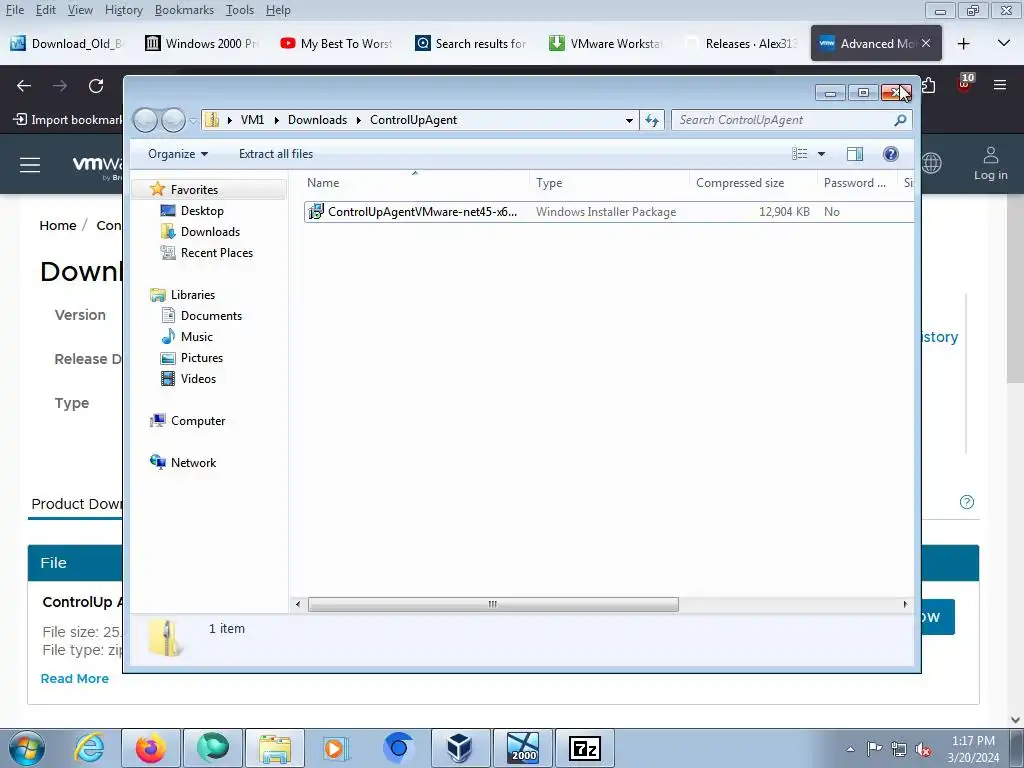
Task: Open the Documents library
Action: click(211, 315)
